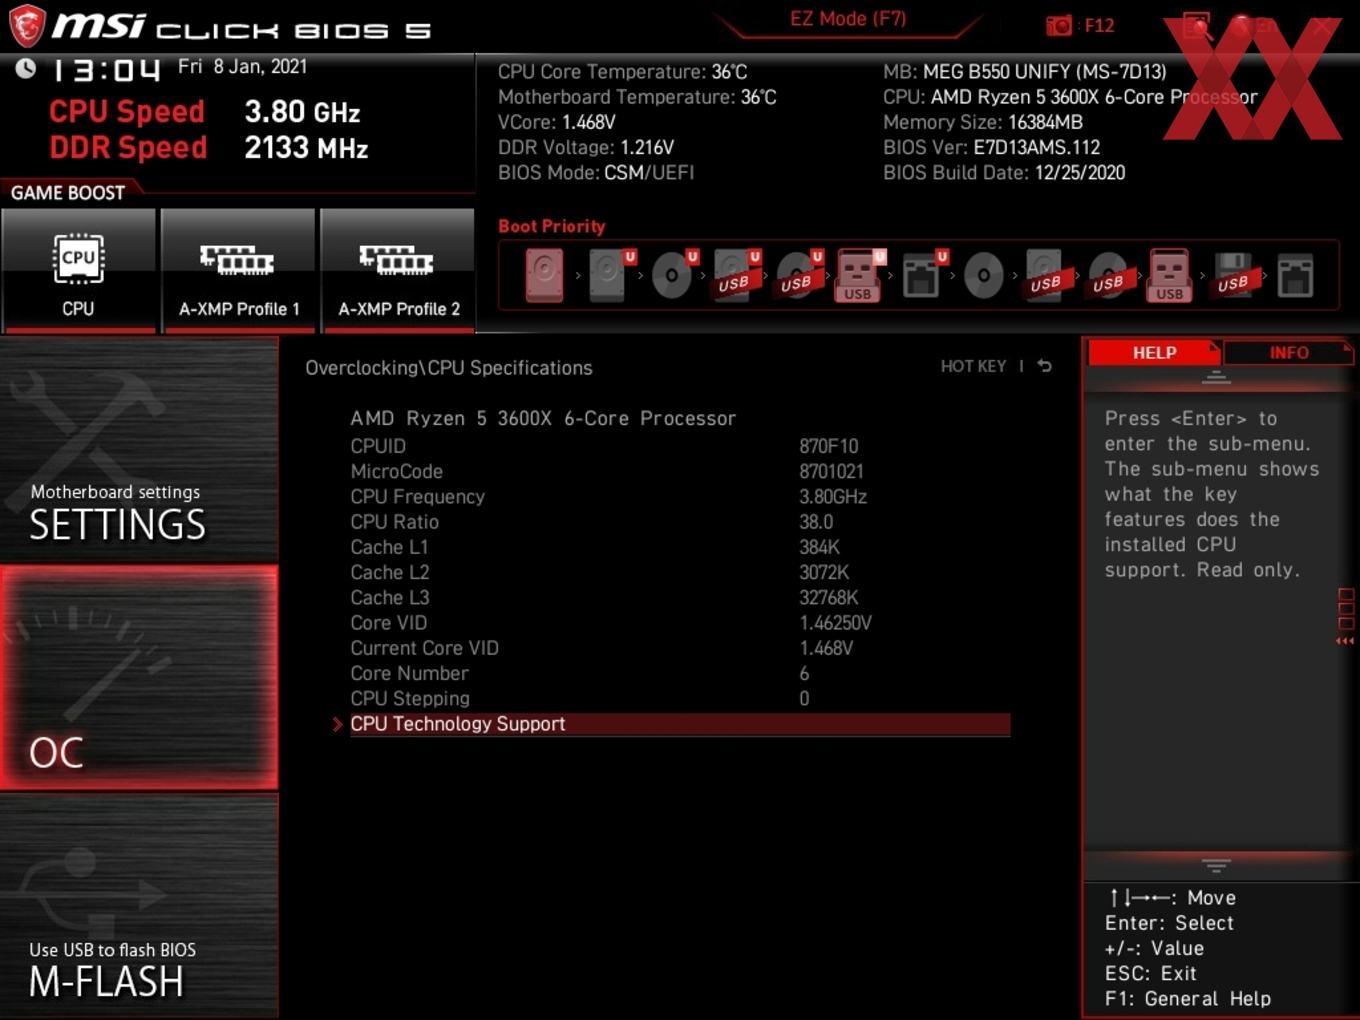Click the arrow before CPU Technology Support

pyautogui.click(x=338, y=724)
